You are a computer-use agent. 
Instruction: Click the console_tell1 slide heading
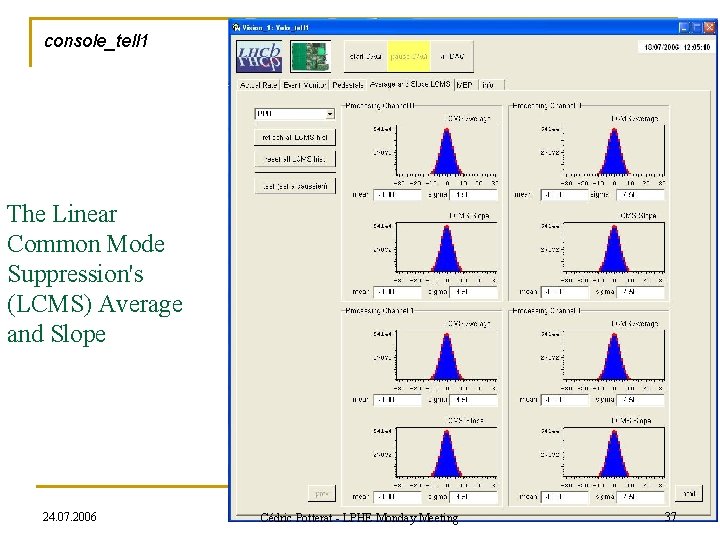[96, 41]
